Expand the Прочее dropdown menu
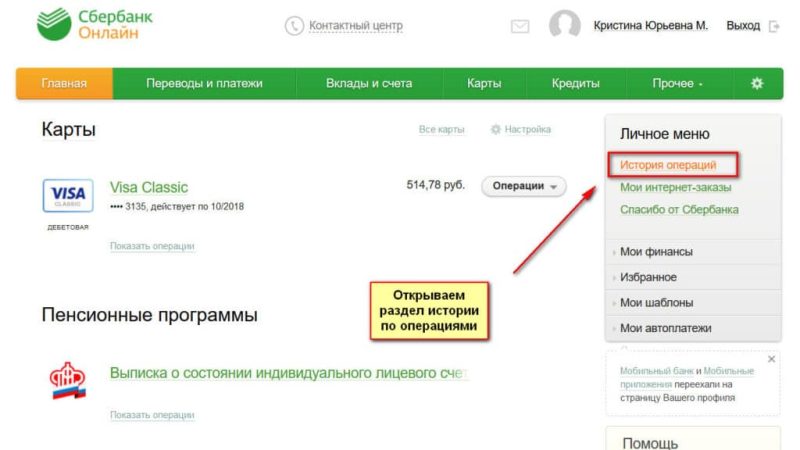Image resolution: width=800 pixels, height=450 pixels. [678, 83]
